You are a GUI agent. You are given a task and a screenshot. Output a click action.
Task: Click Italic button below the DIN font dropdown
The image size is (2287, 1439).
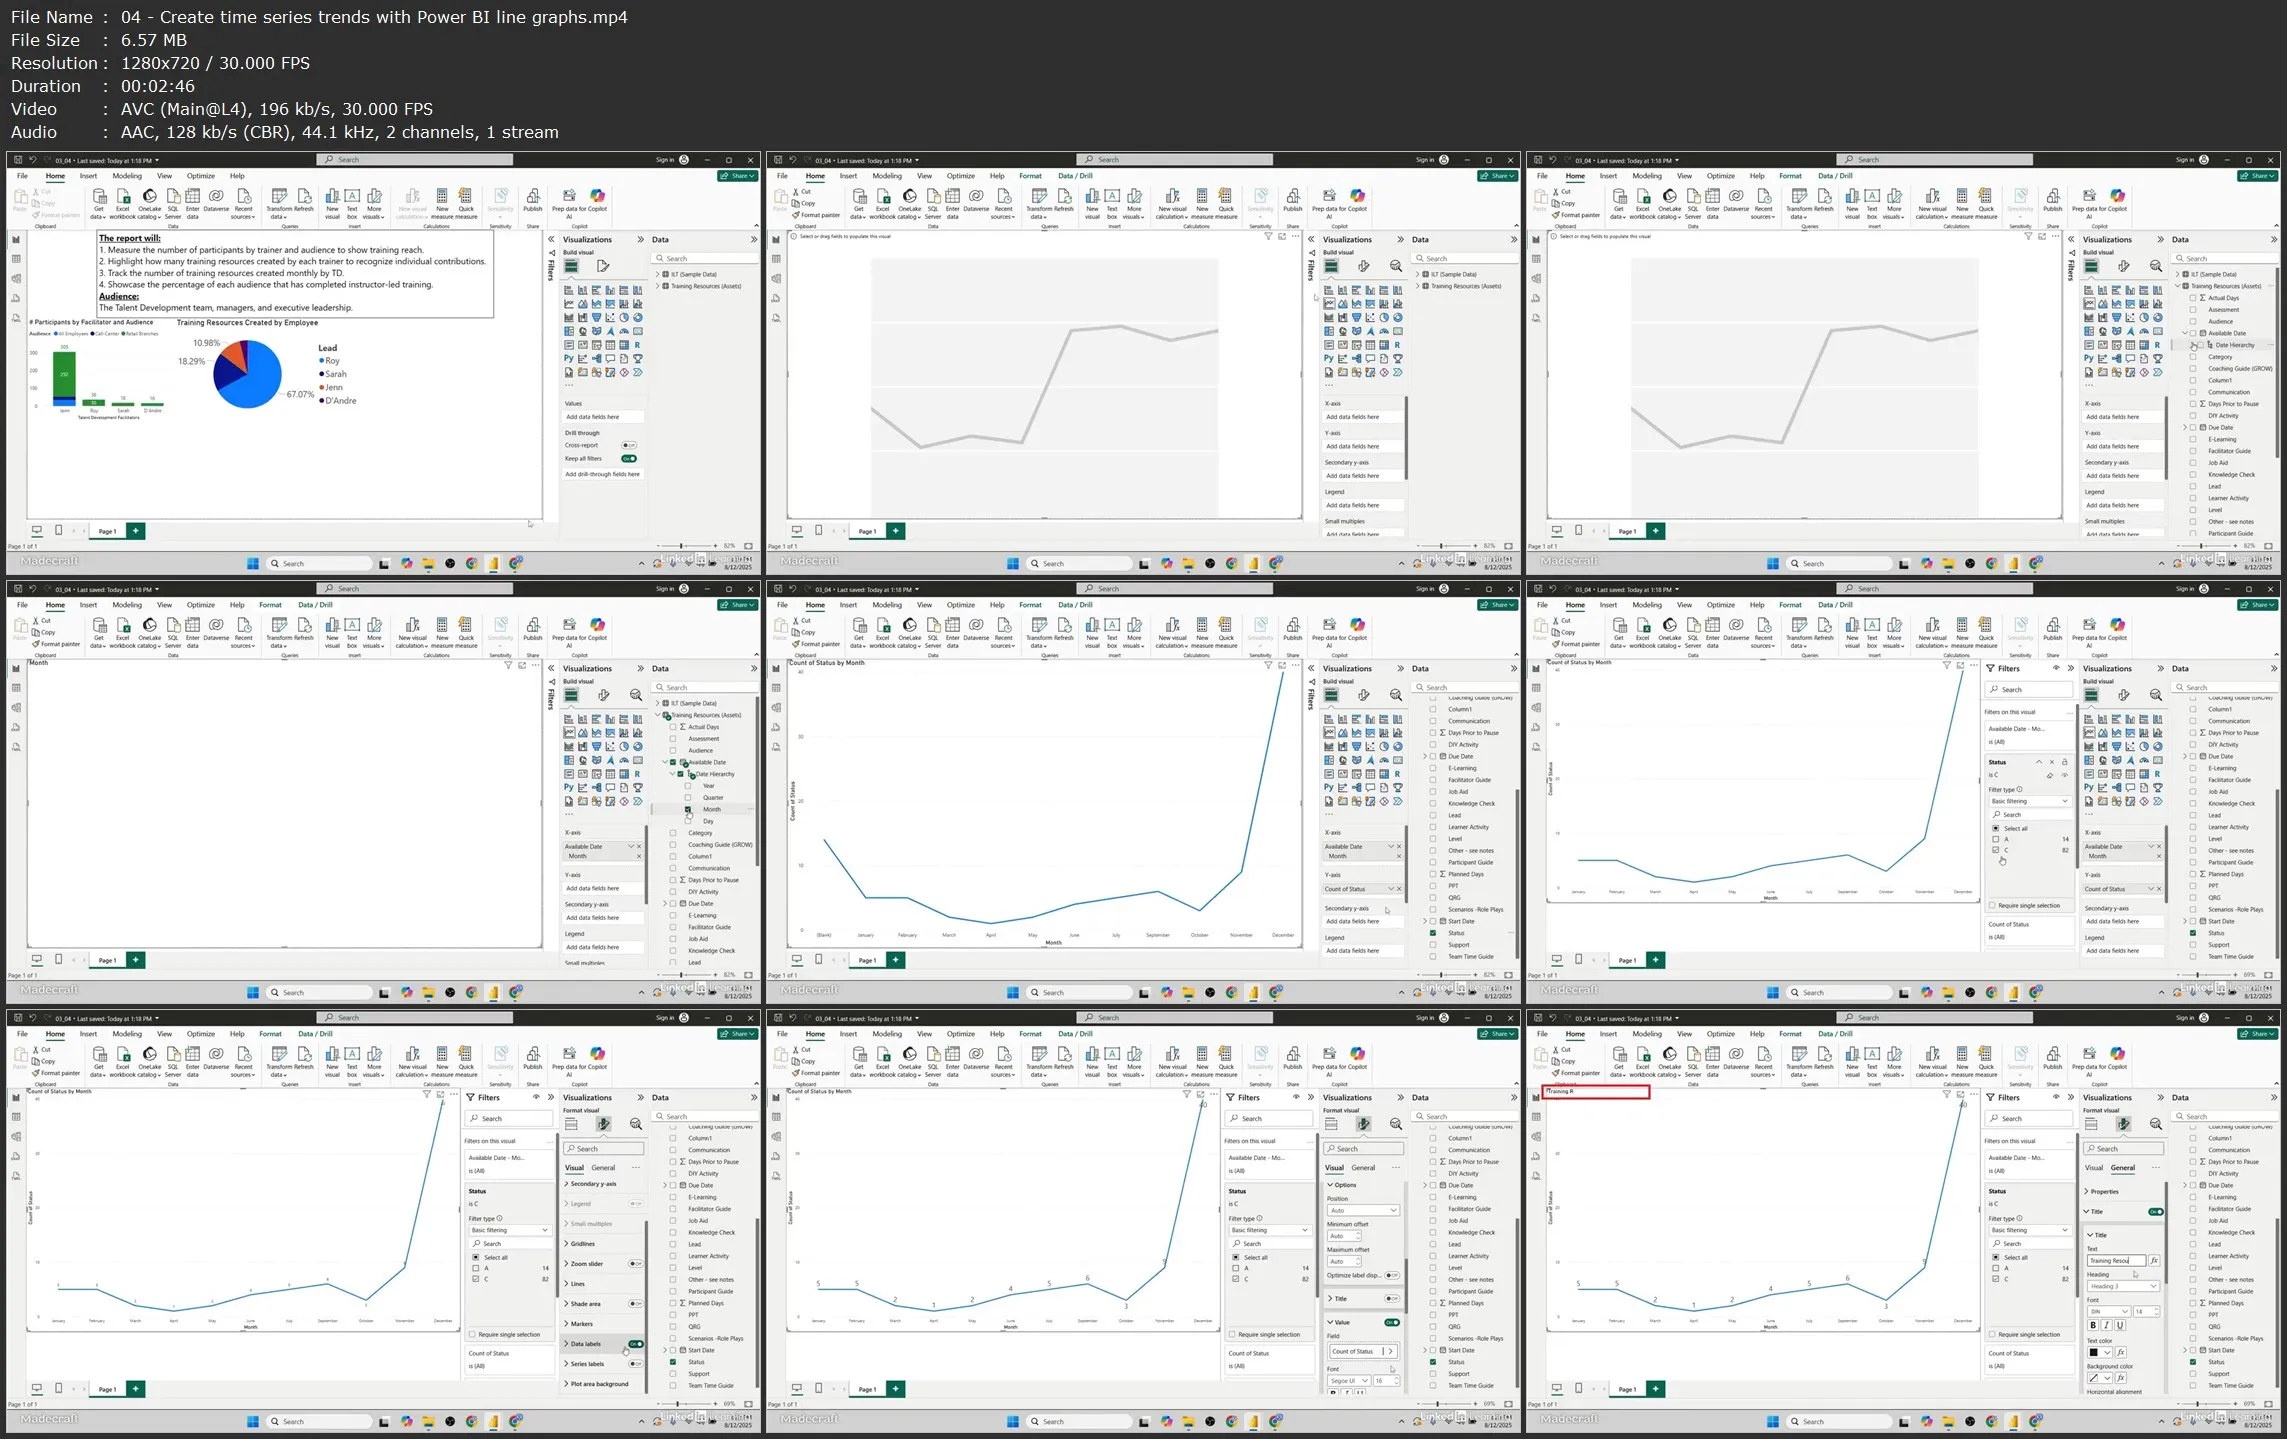coord(2106,1325)
